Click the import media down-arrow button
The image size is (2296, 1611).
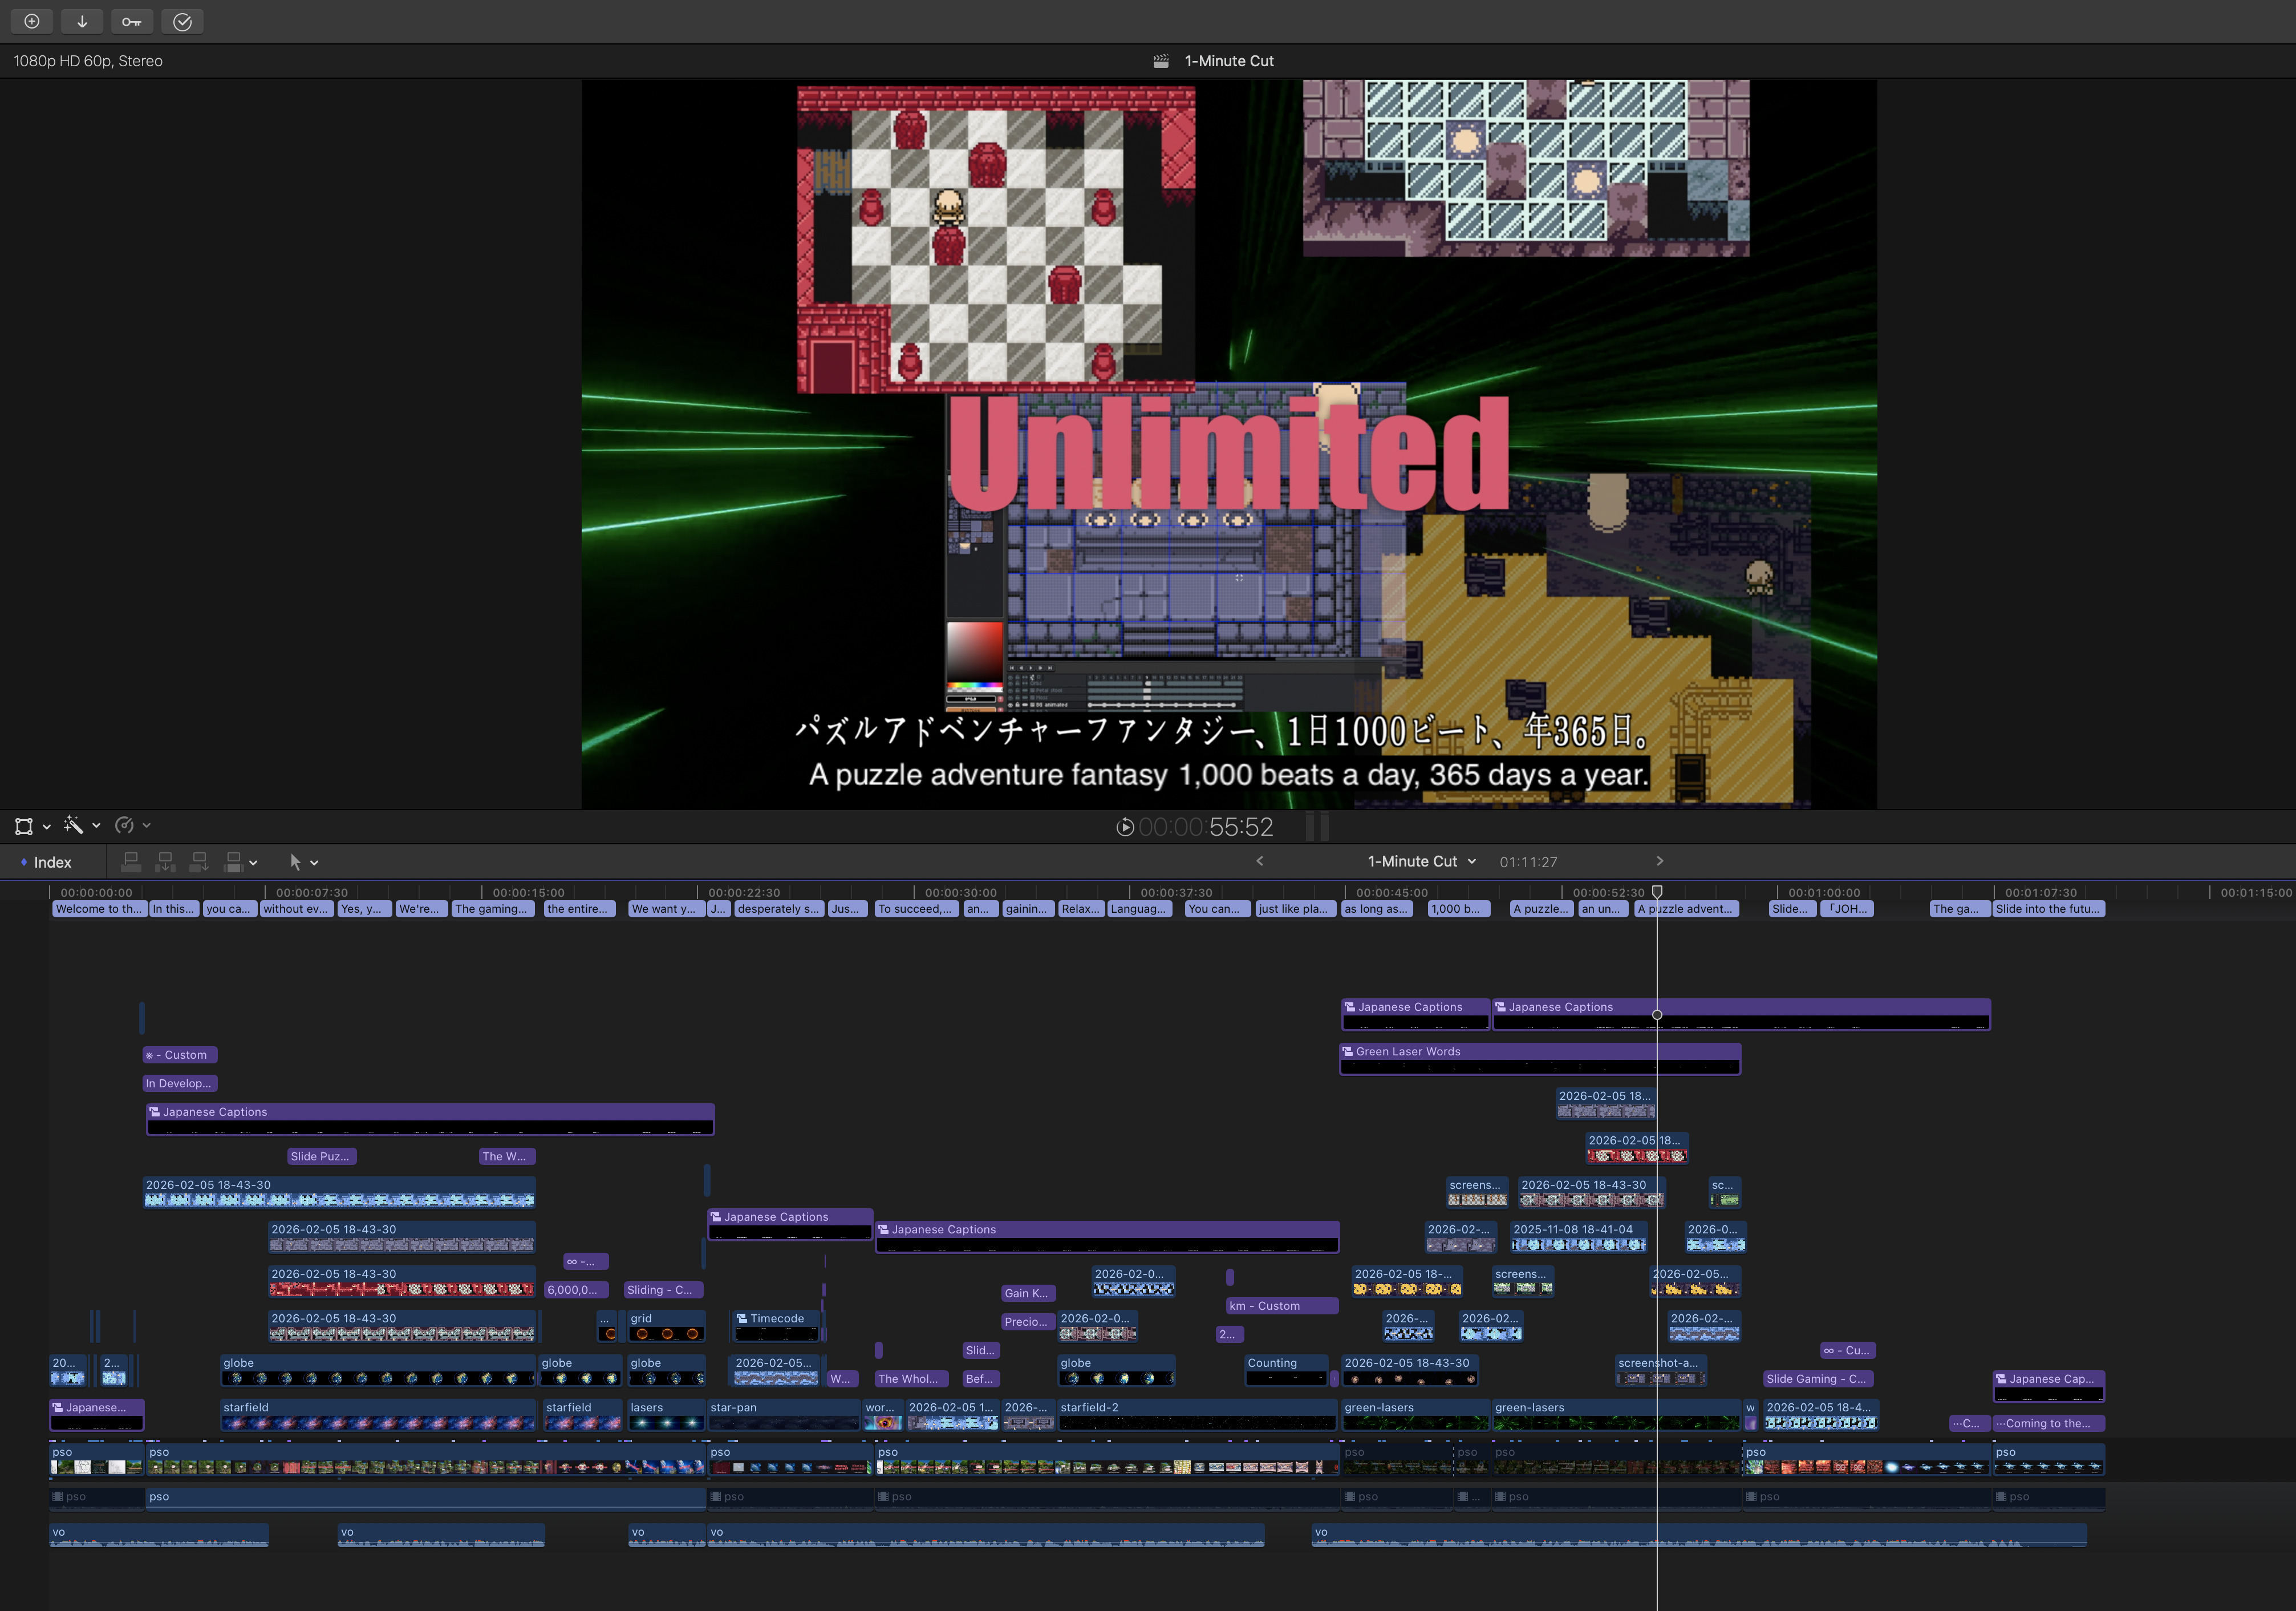coord(82,21)
